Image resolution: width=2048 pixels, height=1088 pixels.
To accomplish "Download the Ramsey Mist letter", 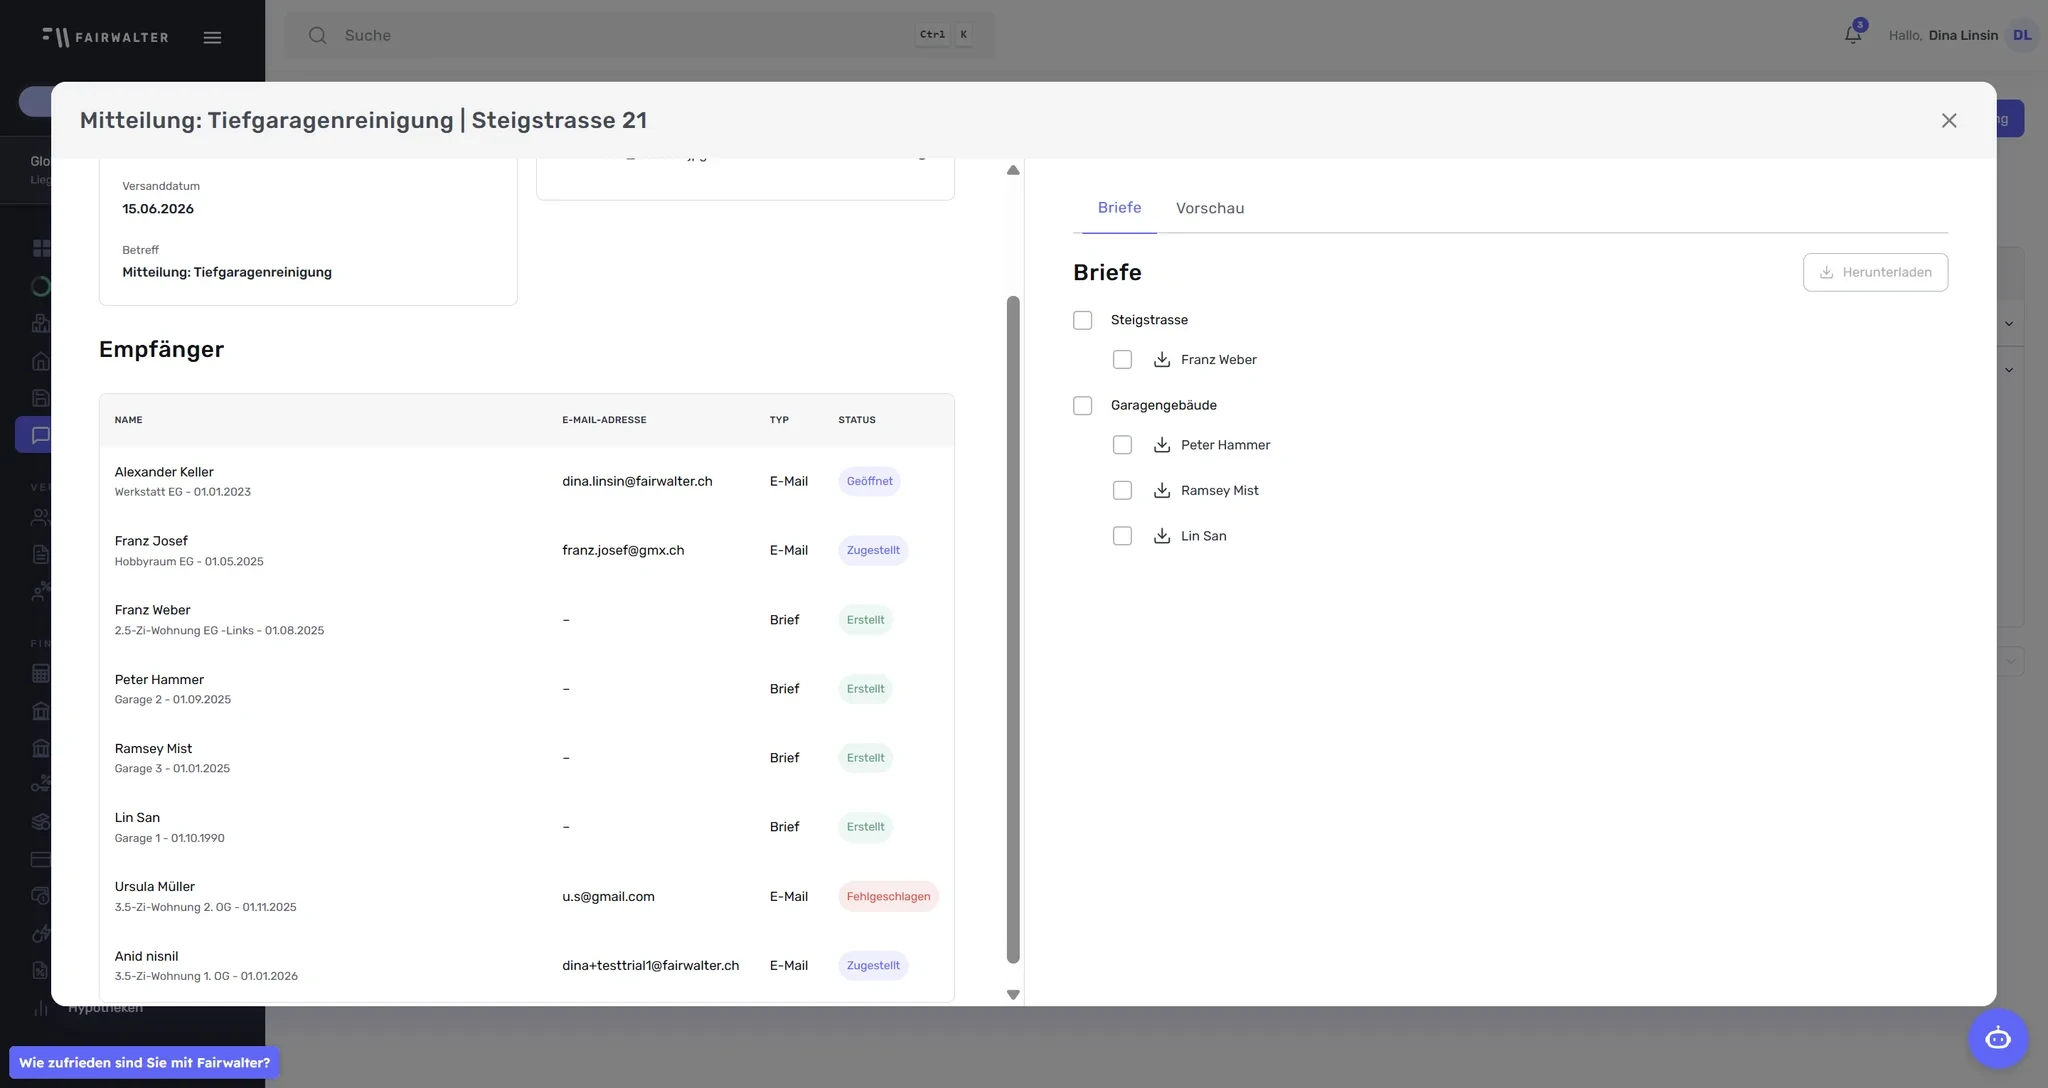I will 1162,490.
